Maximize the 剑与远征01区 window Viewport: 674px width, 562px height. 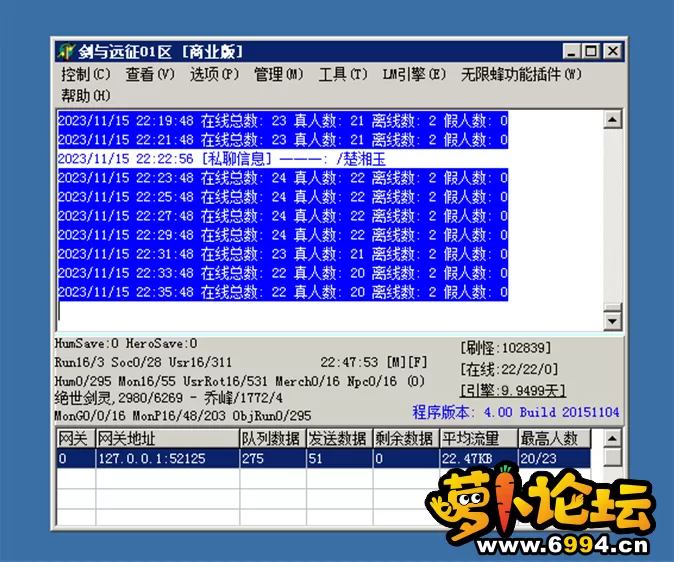pyautogui.click(x=591, y=52)
